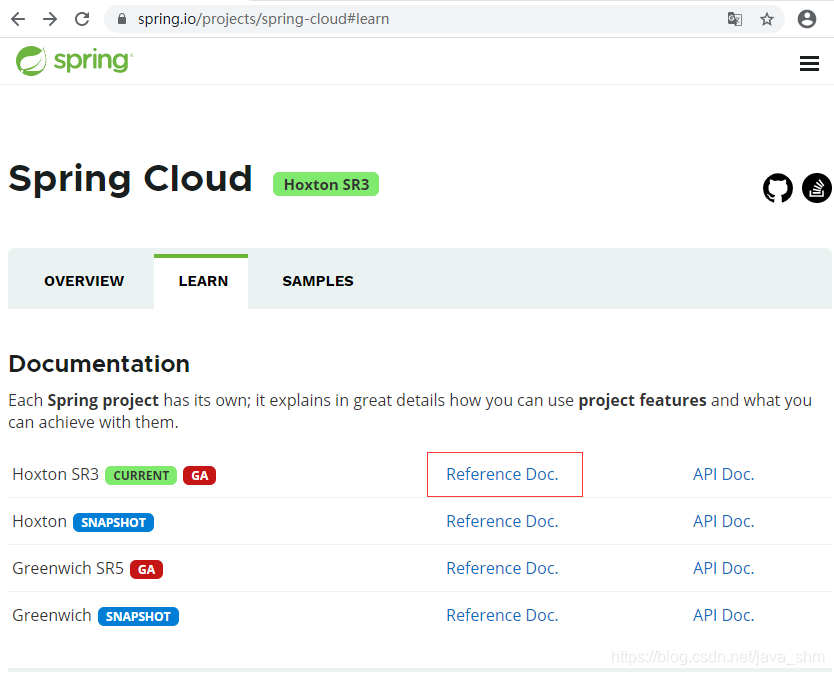Open the user profile icon

(x=806, y=19)
